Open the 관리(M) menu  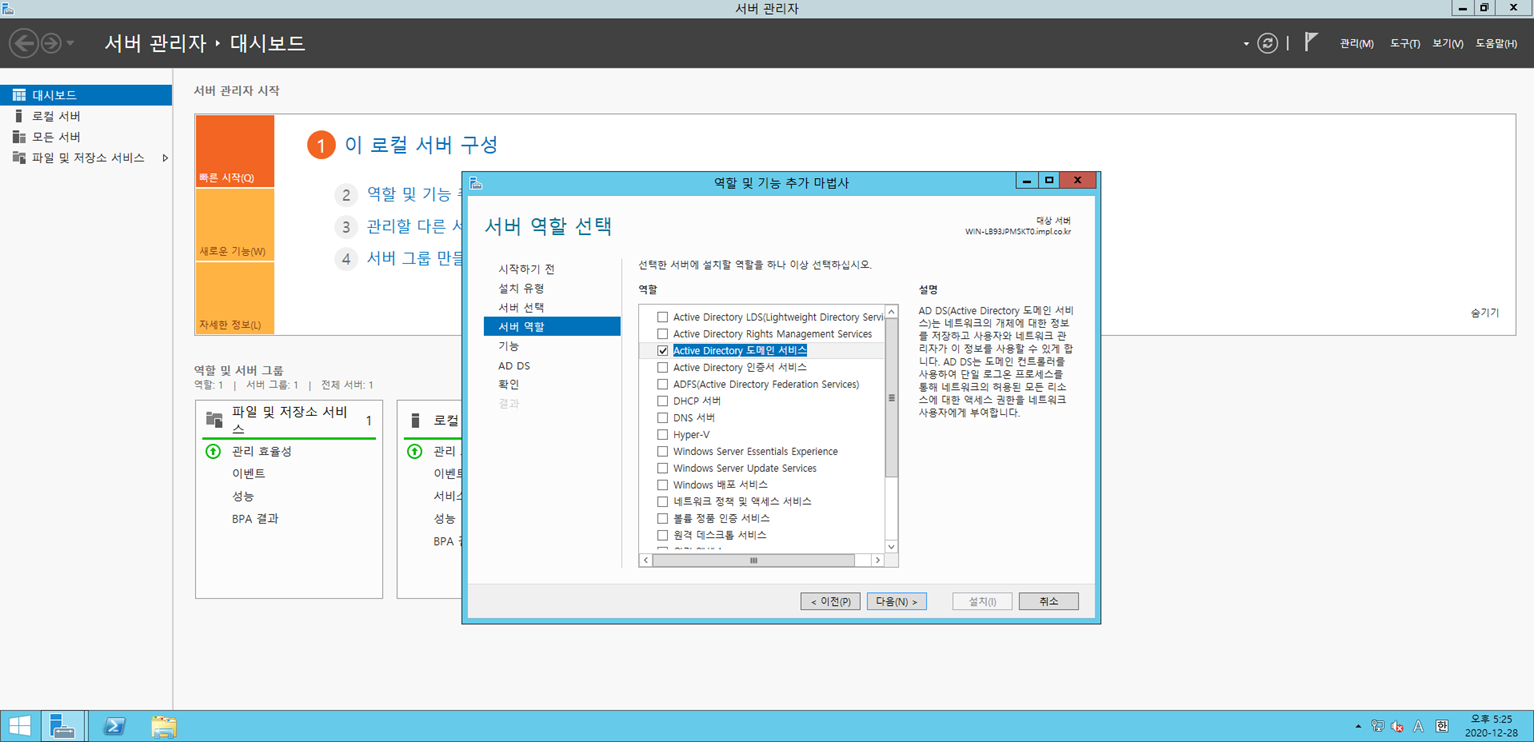[1357, 44]
